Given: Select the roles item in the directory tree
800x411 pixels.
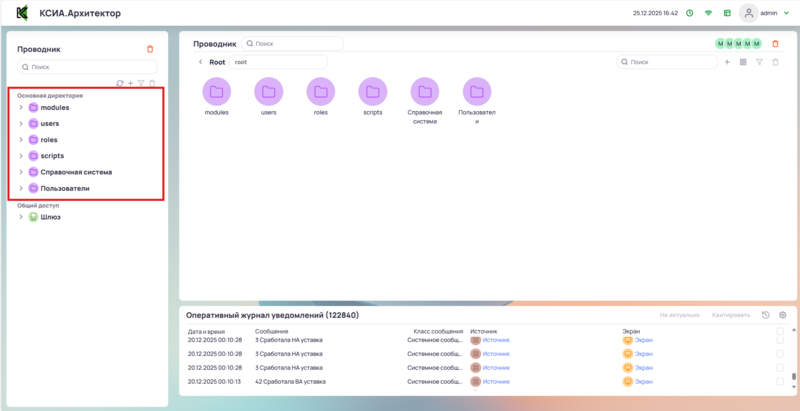Looking at the screenshot, I should (49, 140).
